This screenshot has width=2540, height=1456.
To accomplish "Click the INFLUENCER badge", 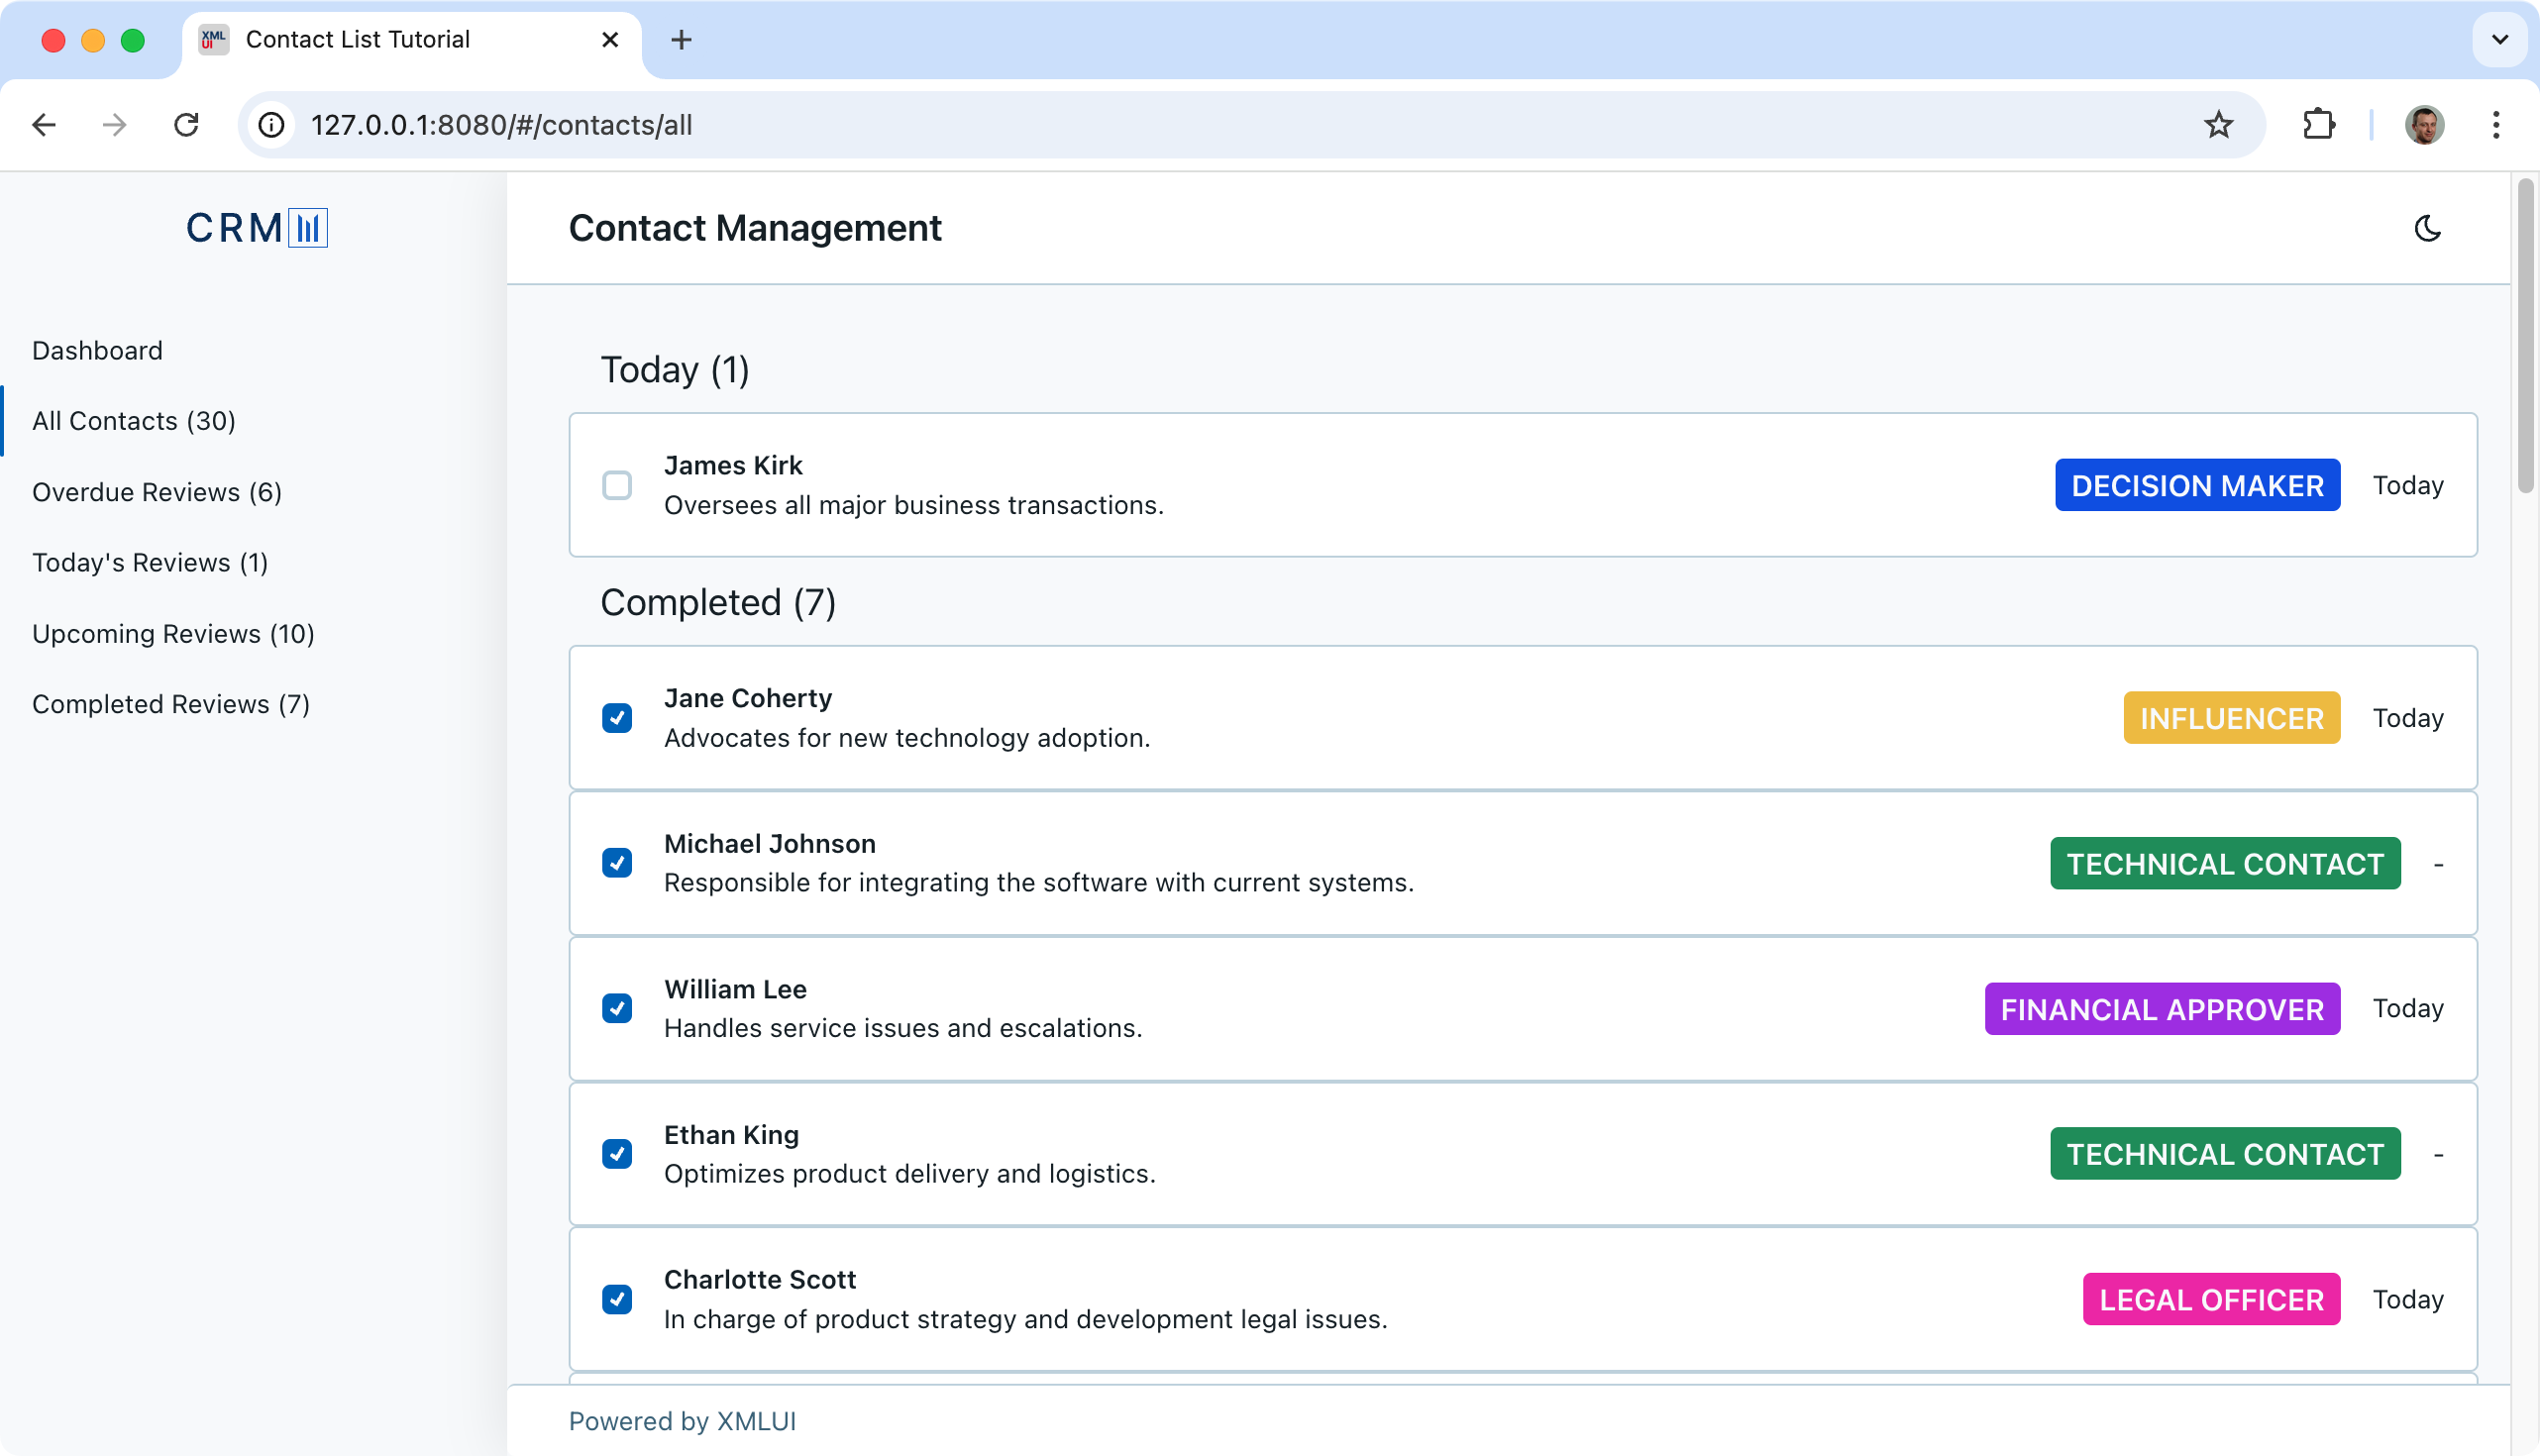I will click(2231, 718).
